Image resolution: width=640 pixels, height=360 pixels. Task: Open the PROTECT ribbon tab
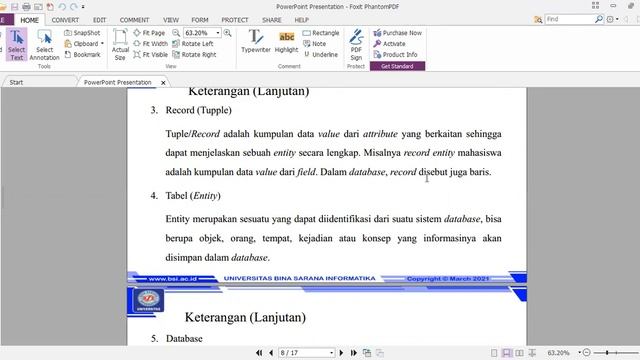pos(235,20)
